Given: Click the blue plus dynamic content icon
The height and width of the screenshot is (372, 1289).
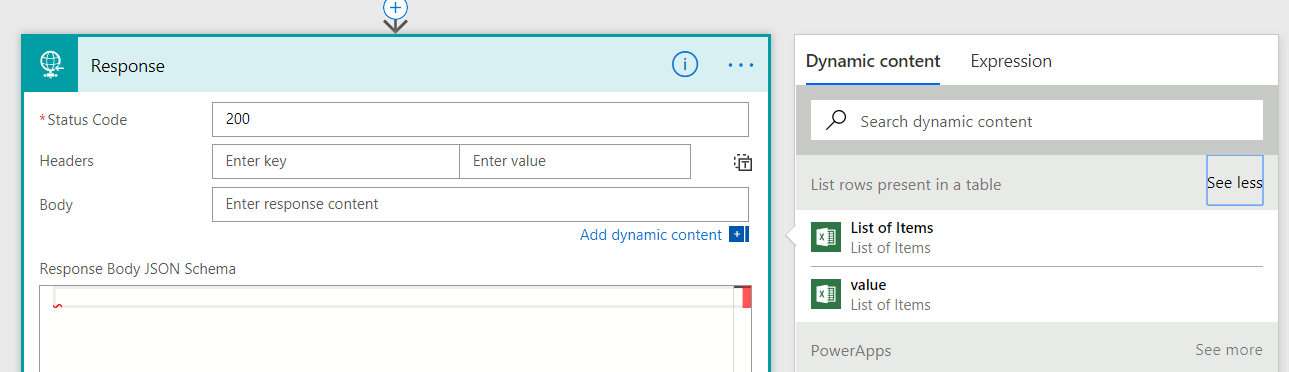Looking at the screenshot, I should point(738,235).
